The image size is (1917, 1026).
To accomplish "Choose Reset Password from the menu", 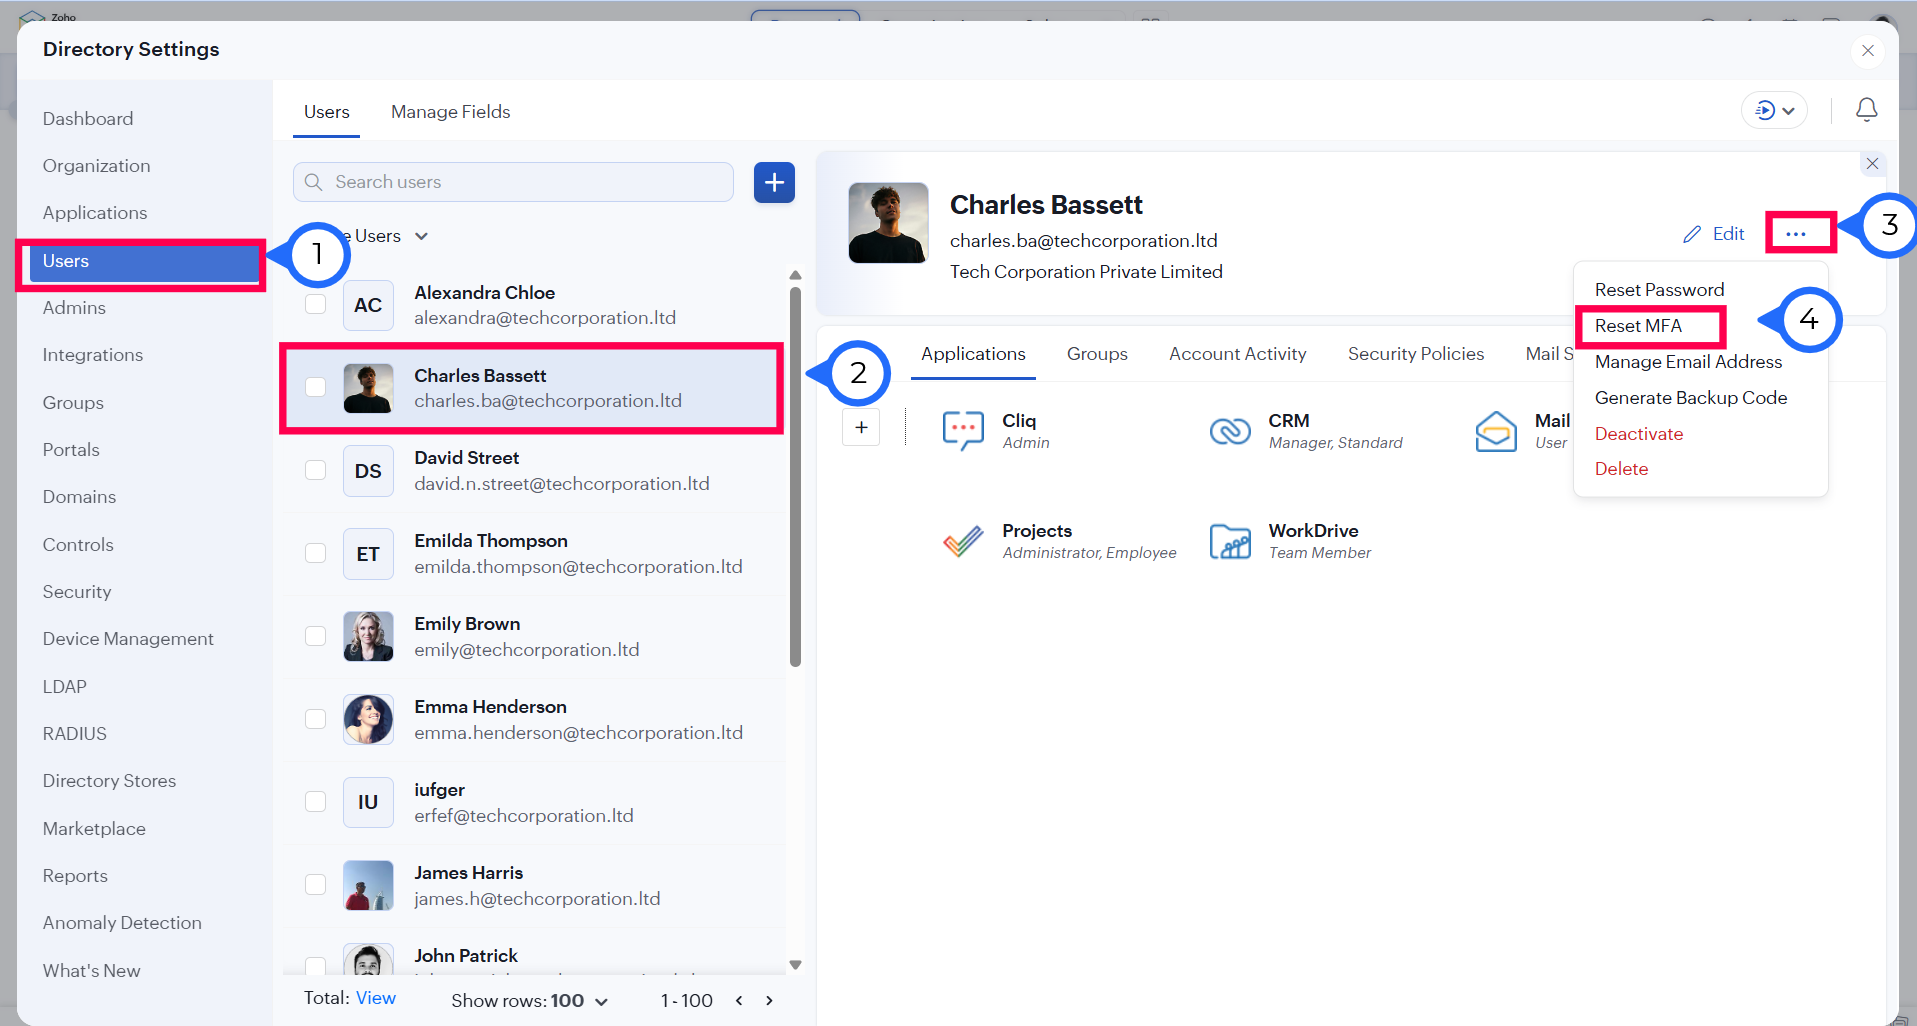I will point(1659,290).
